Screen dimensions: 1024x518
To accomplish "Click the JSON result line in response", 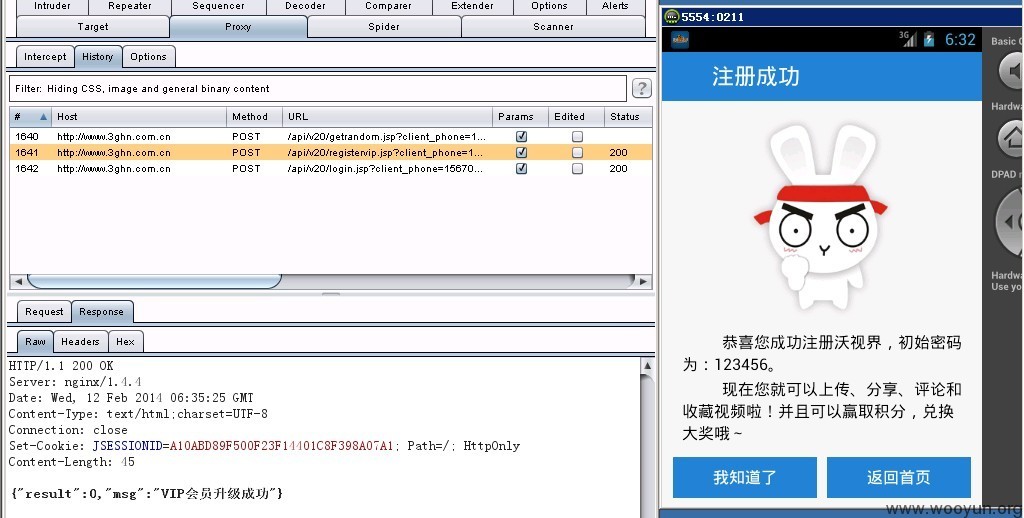I will point(147,494).
